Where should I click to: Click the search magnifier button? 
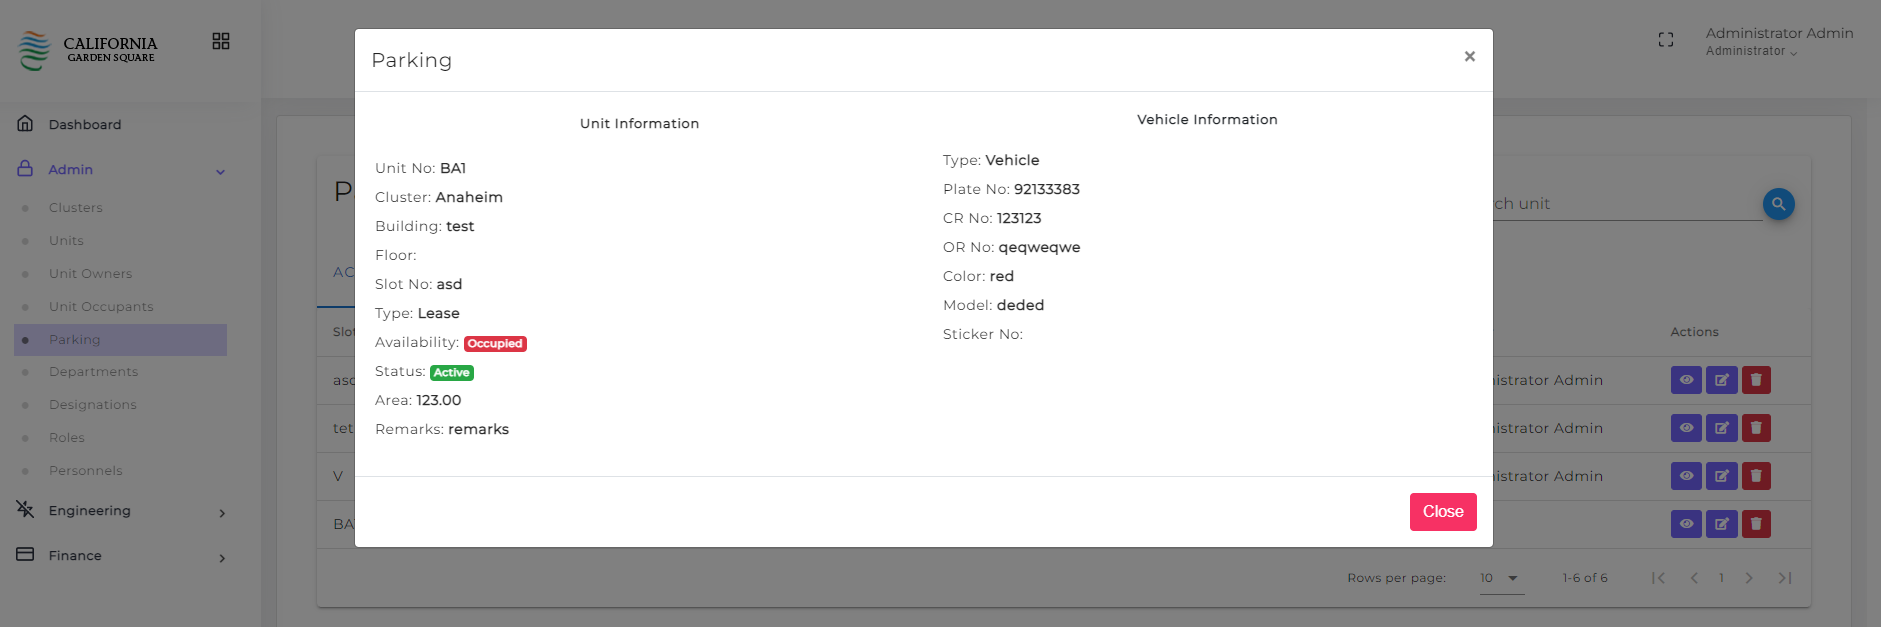(x=1778, y=204)
